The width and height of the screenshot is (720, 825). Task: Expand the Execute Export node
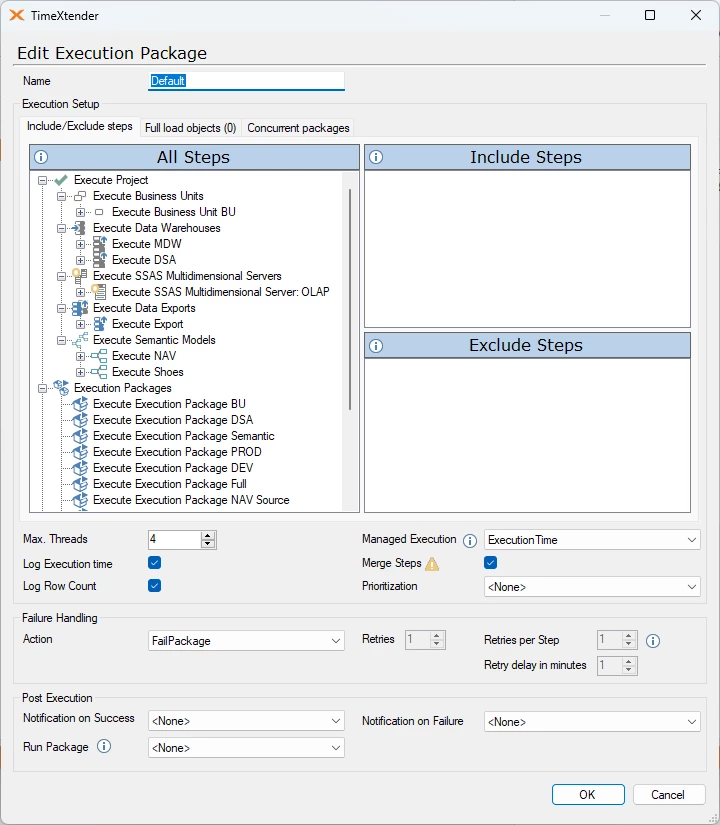(x=80, y=325)
